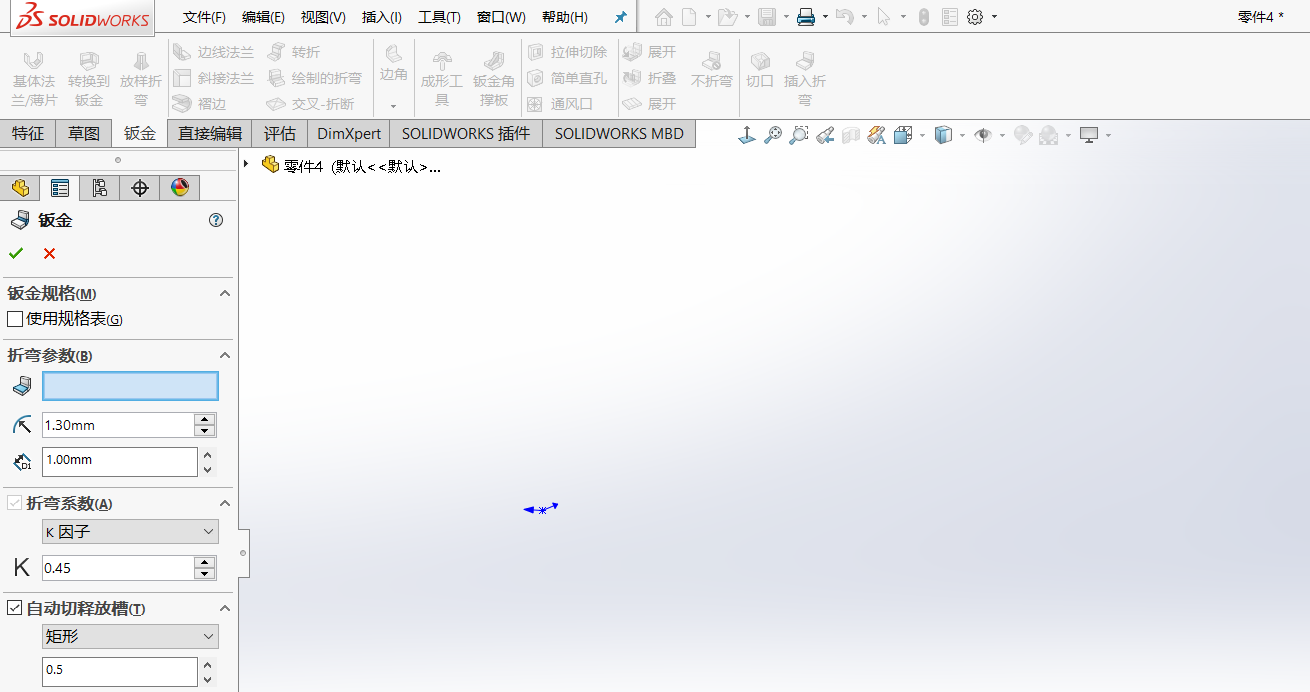
Task: Open the K 因子 dropdown
Action: [x=130, y=532]
